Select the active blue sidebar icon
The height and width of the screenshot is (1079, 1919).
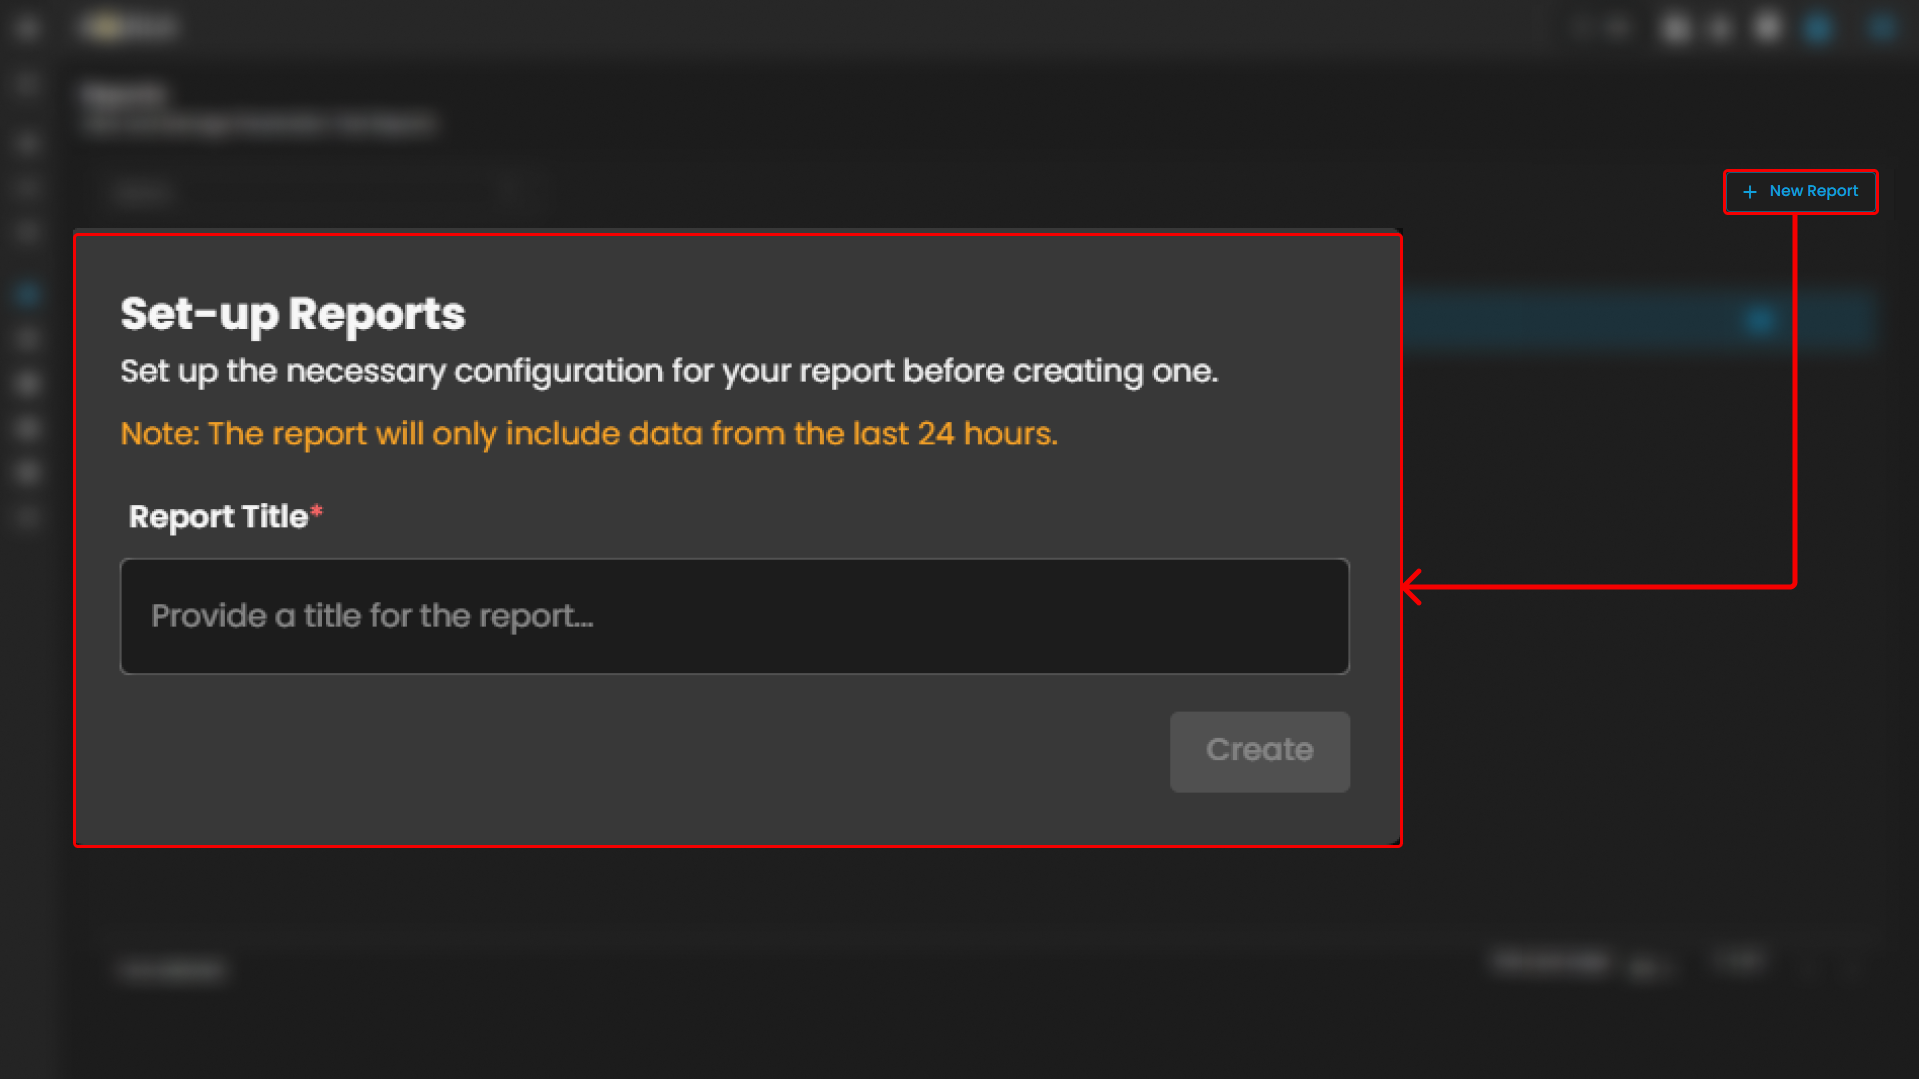[27, 294]
